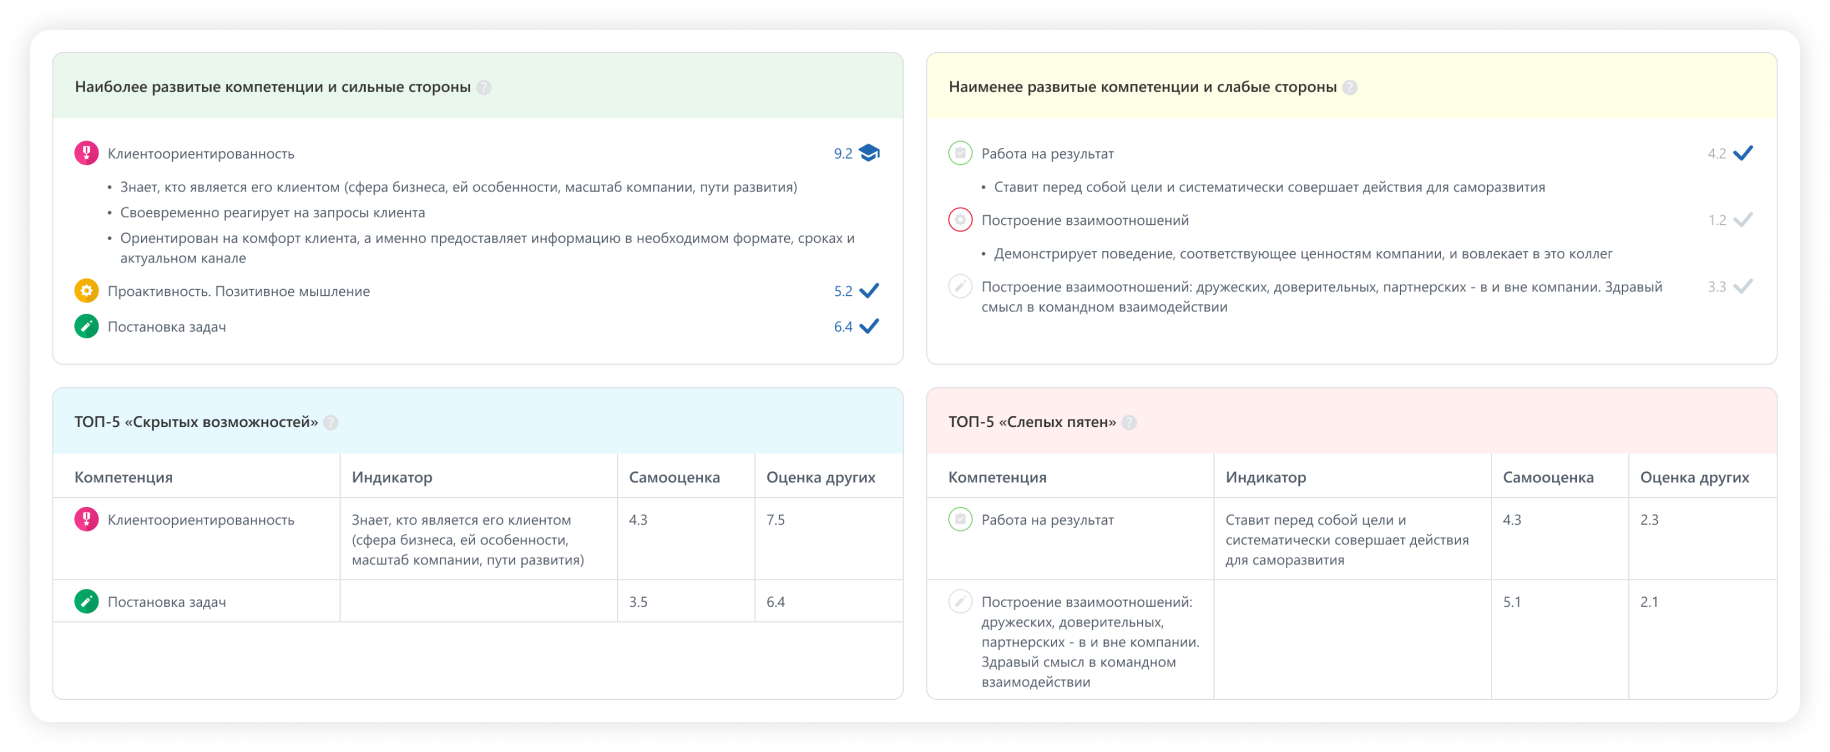Click red circle icon of Построение взаимоотношений
The width and height of the screenshot is (1830, 752).
[x=961, y=220]
